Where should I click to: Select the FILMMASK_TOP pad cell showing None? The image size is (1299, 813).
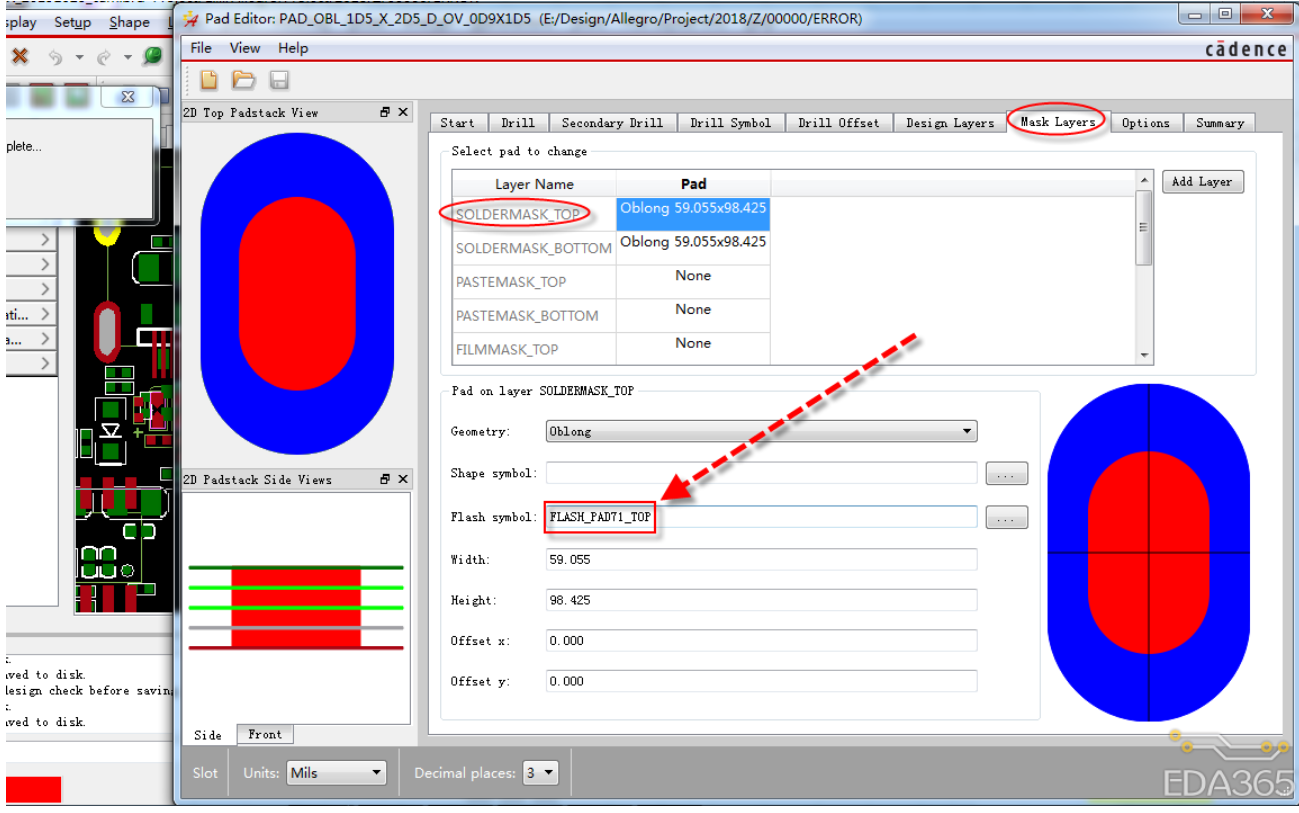coord(693,348)
